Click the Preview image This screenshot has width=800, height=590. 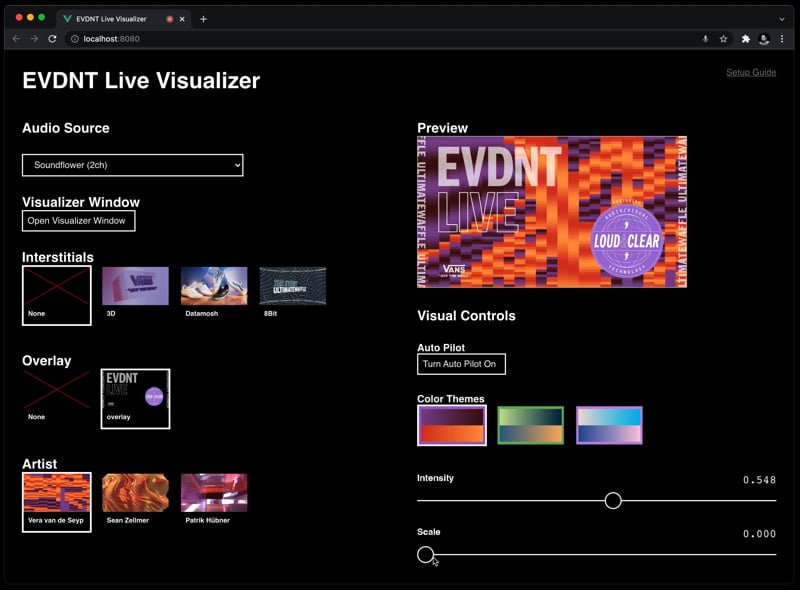tap(552, 212)
